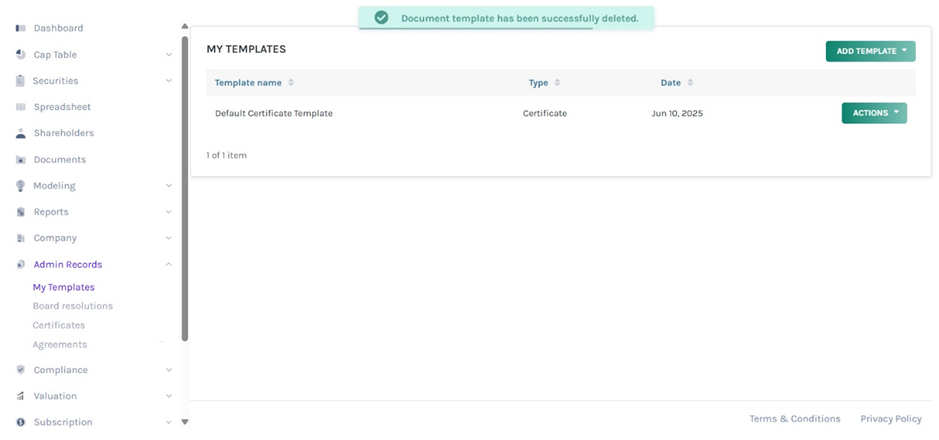Open the Add Template dropdown
The image size is (939, 440).
tap(870, 51)
